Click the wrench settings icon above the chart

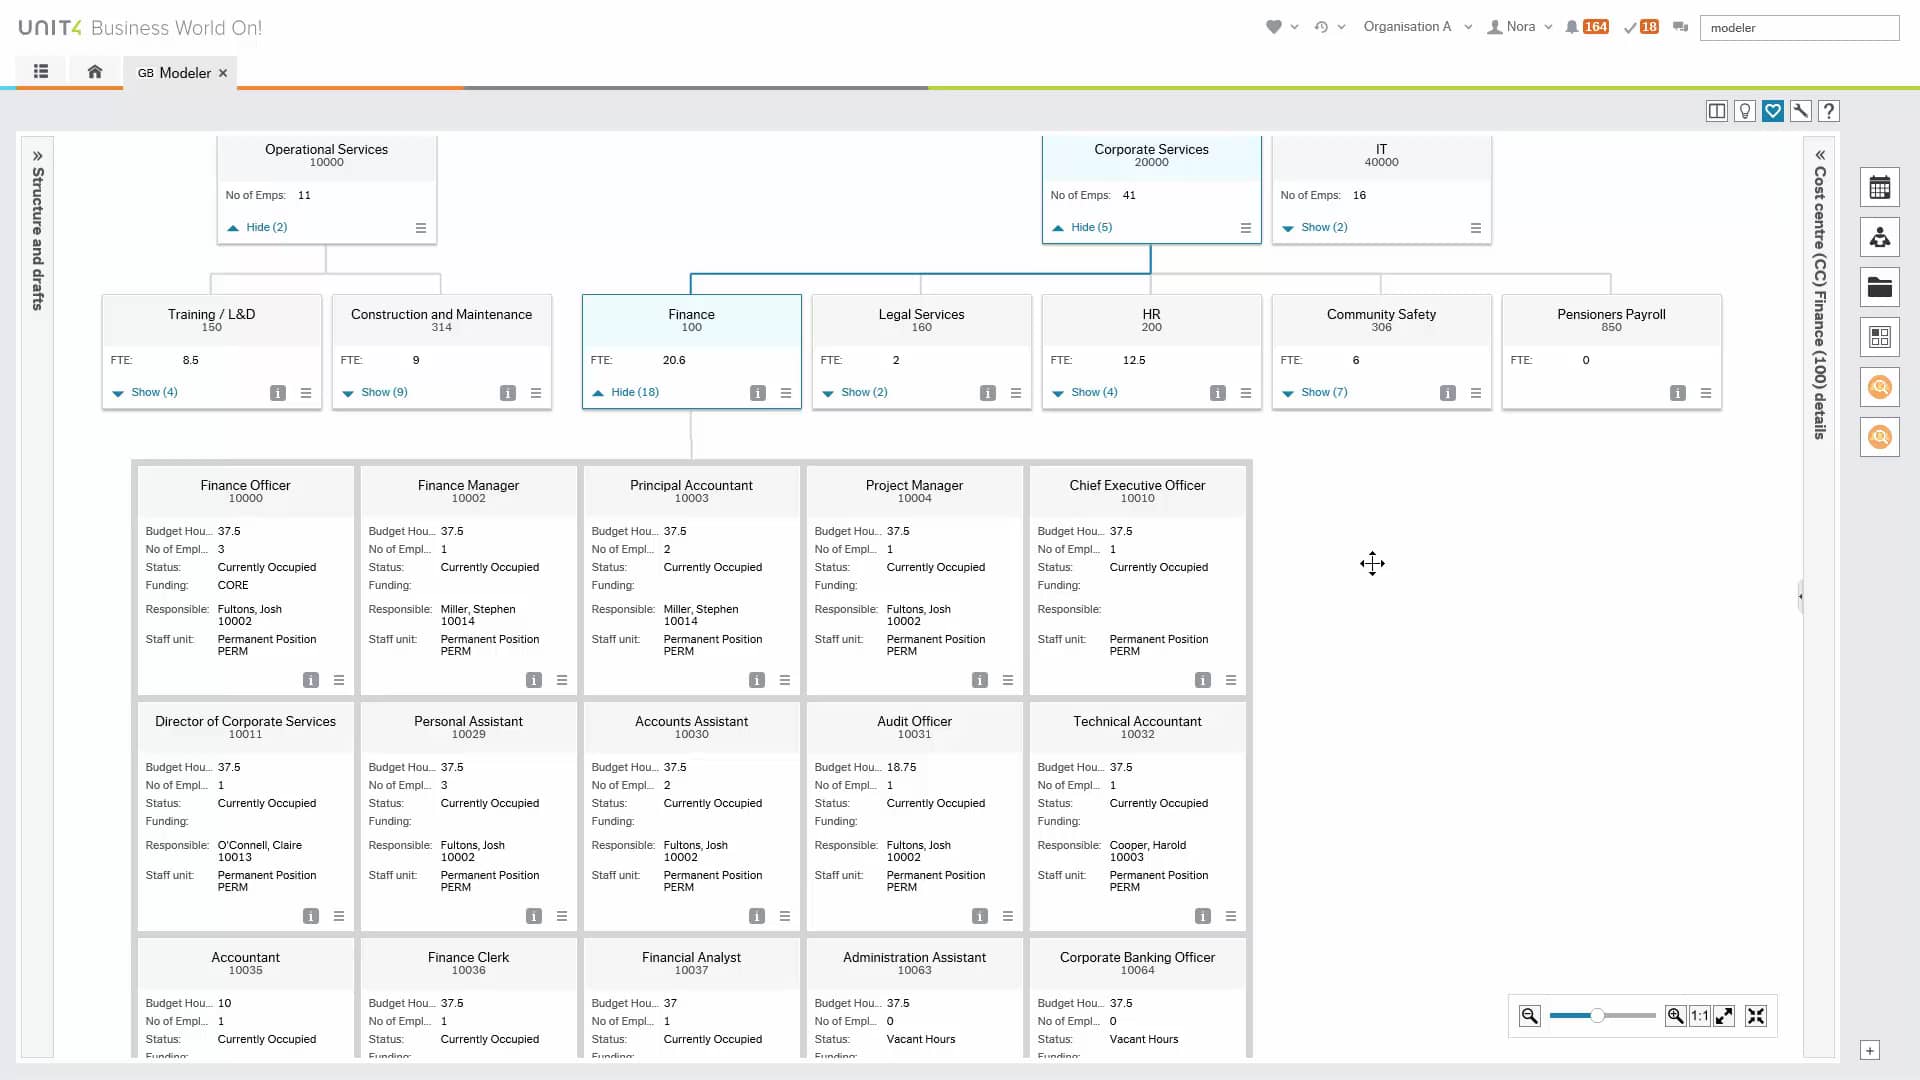(x=1801, y=111)
